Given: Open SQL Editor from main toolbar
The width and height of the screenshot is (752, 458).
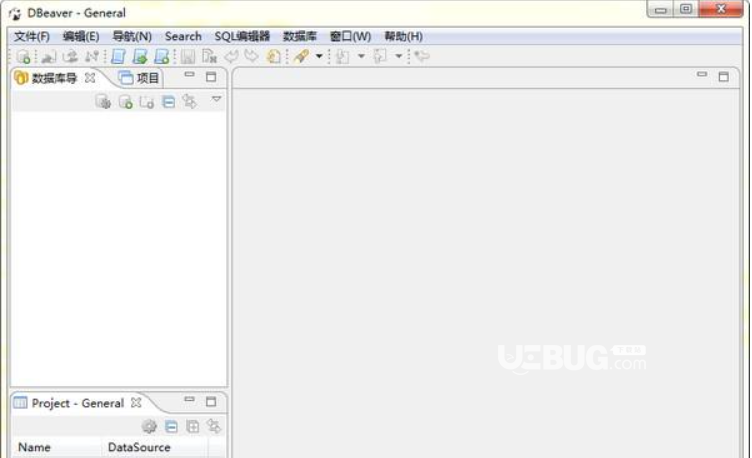Looking at the screenshot, I should click(x=118, y=56).
